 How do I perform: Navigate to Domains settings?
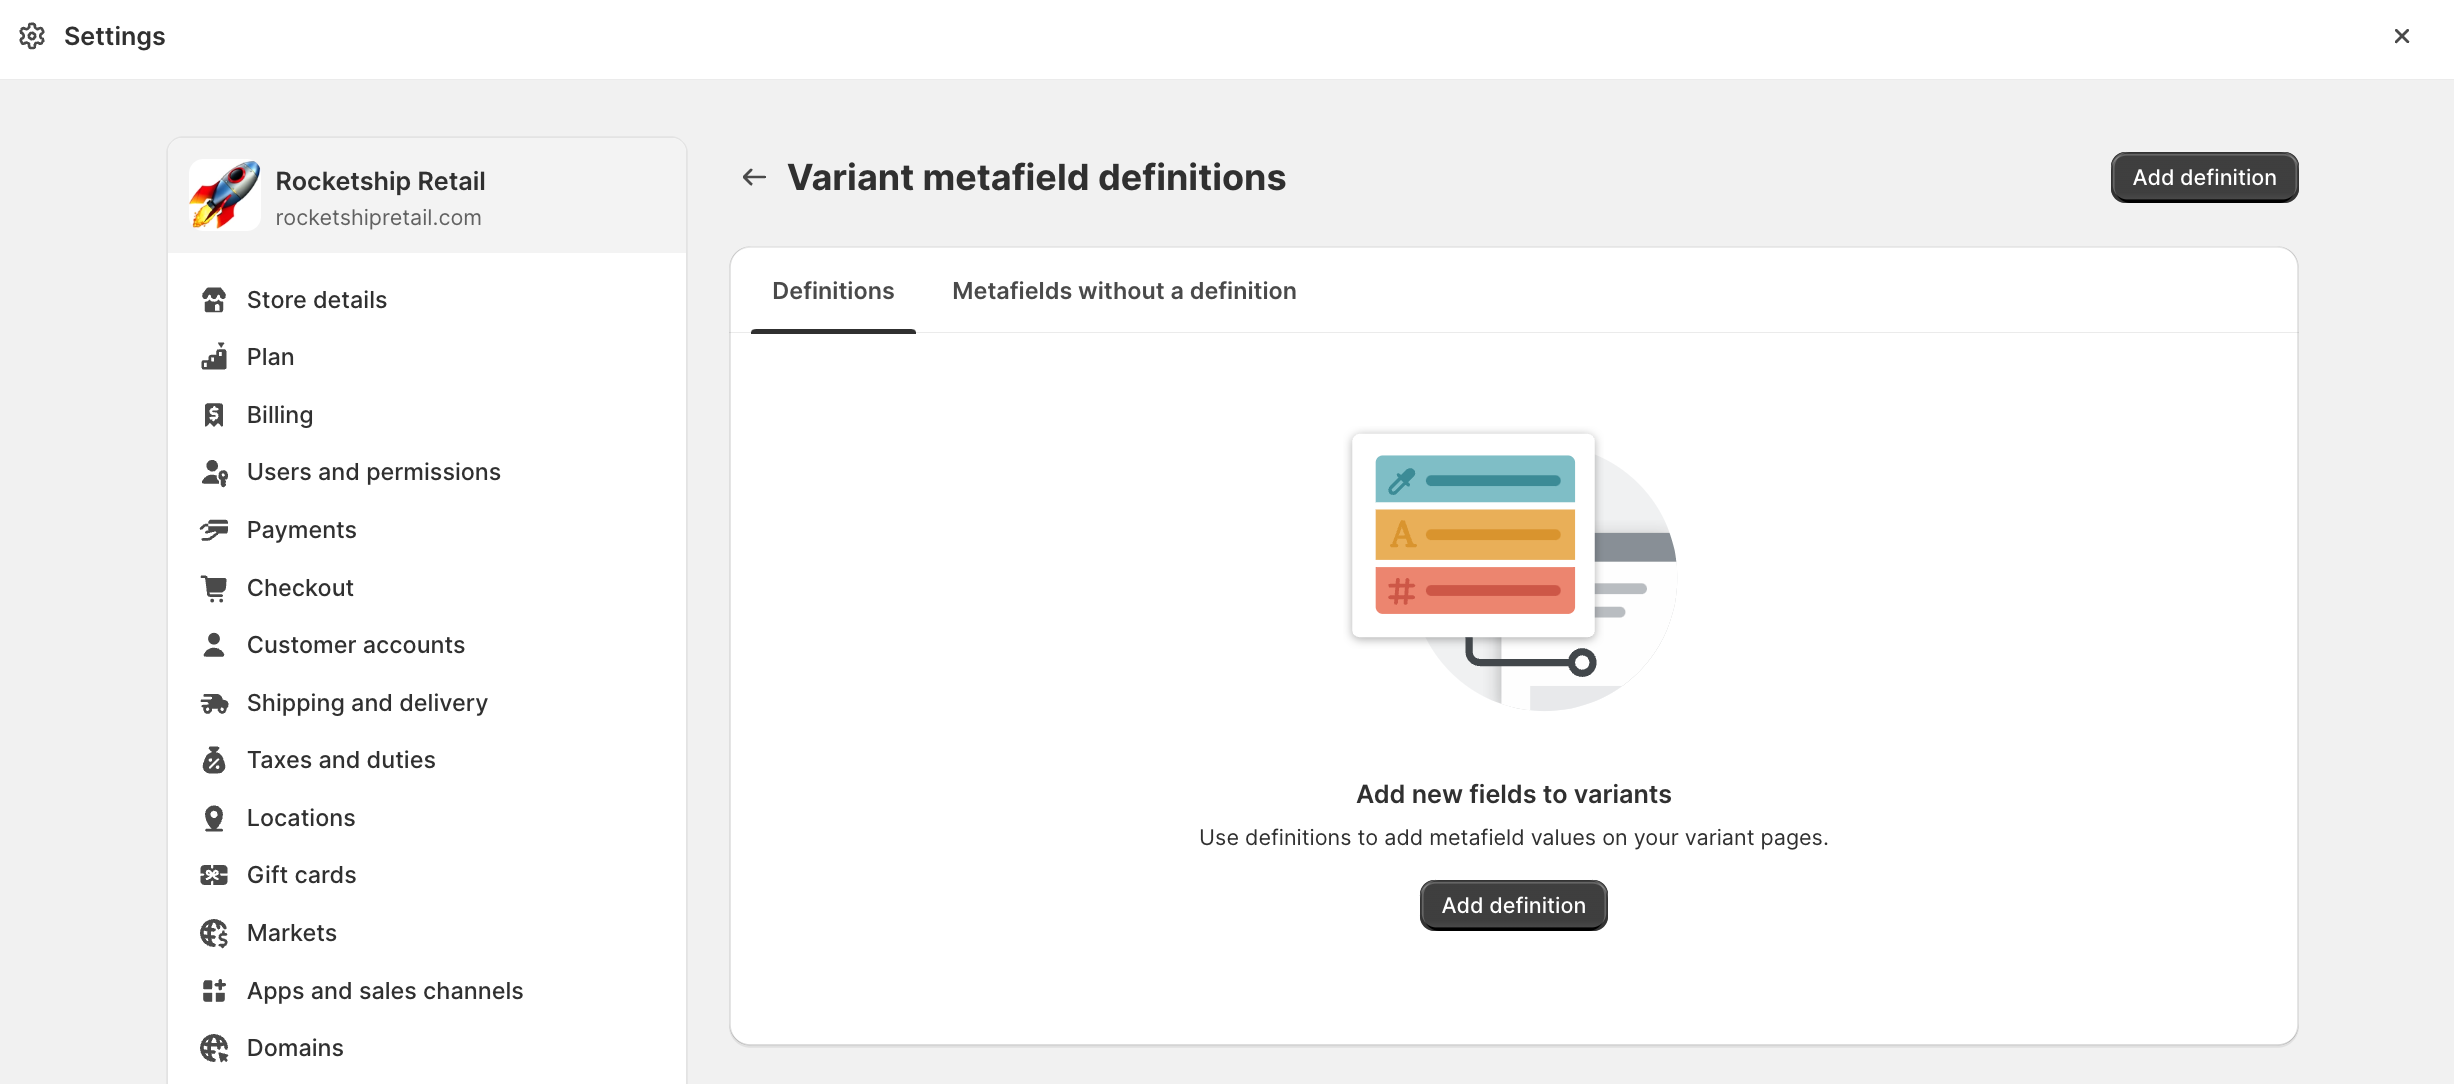(295, 1048)
